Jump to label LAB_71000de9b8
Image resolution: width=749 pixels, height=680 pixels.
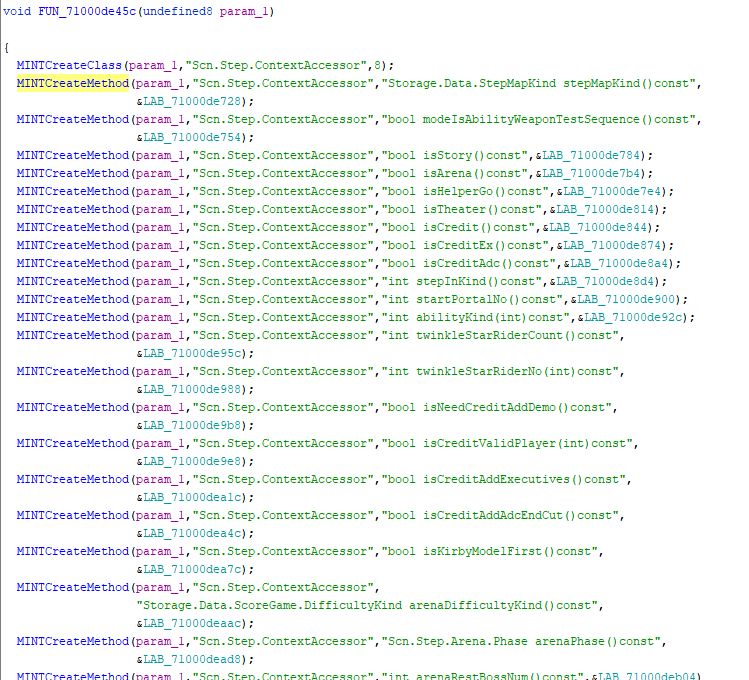192,425
